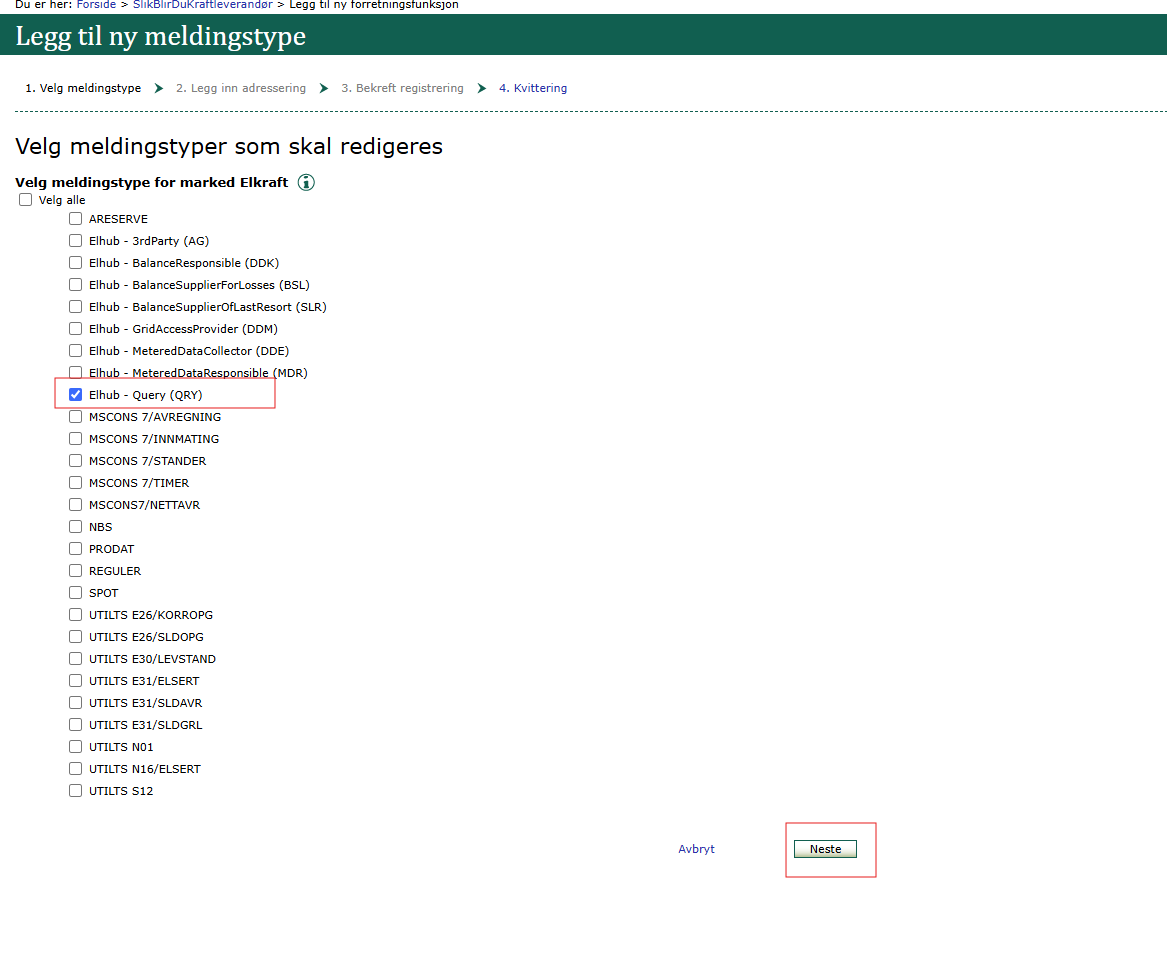The image size is (1167, 969).
Task: Go to step 1 Velg meldingstype
Action: tap(83, 88)
